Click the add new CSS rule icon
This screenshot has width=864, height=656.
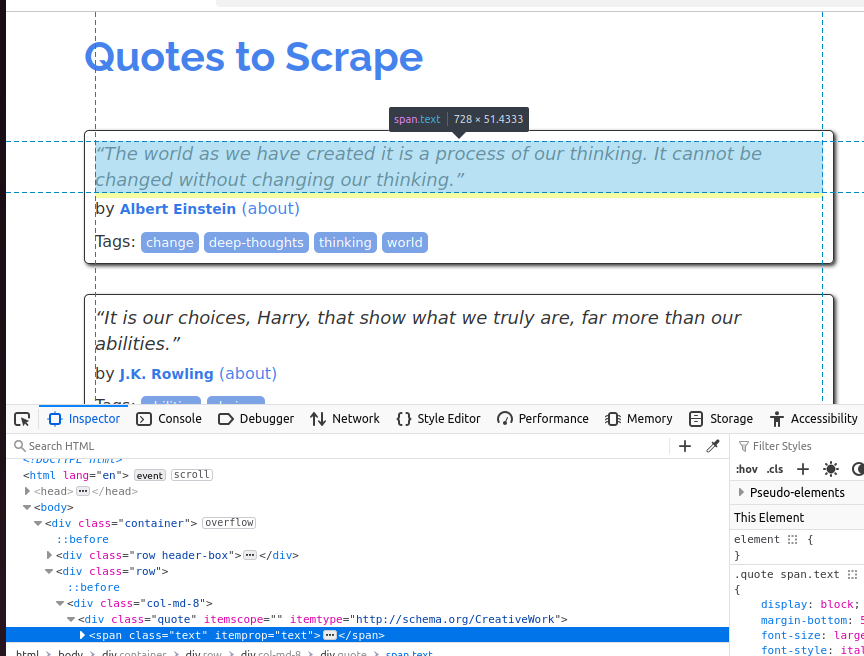pyautogui.click(x=803, y=468)
